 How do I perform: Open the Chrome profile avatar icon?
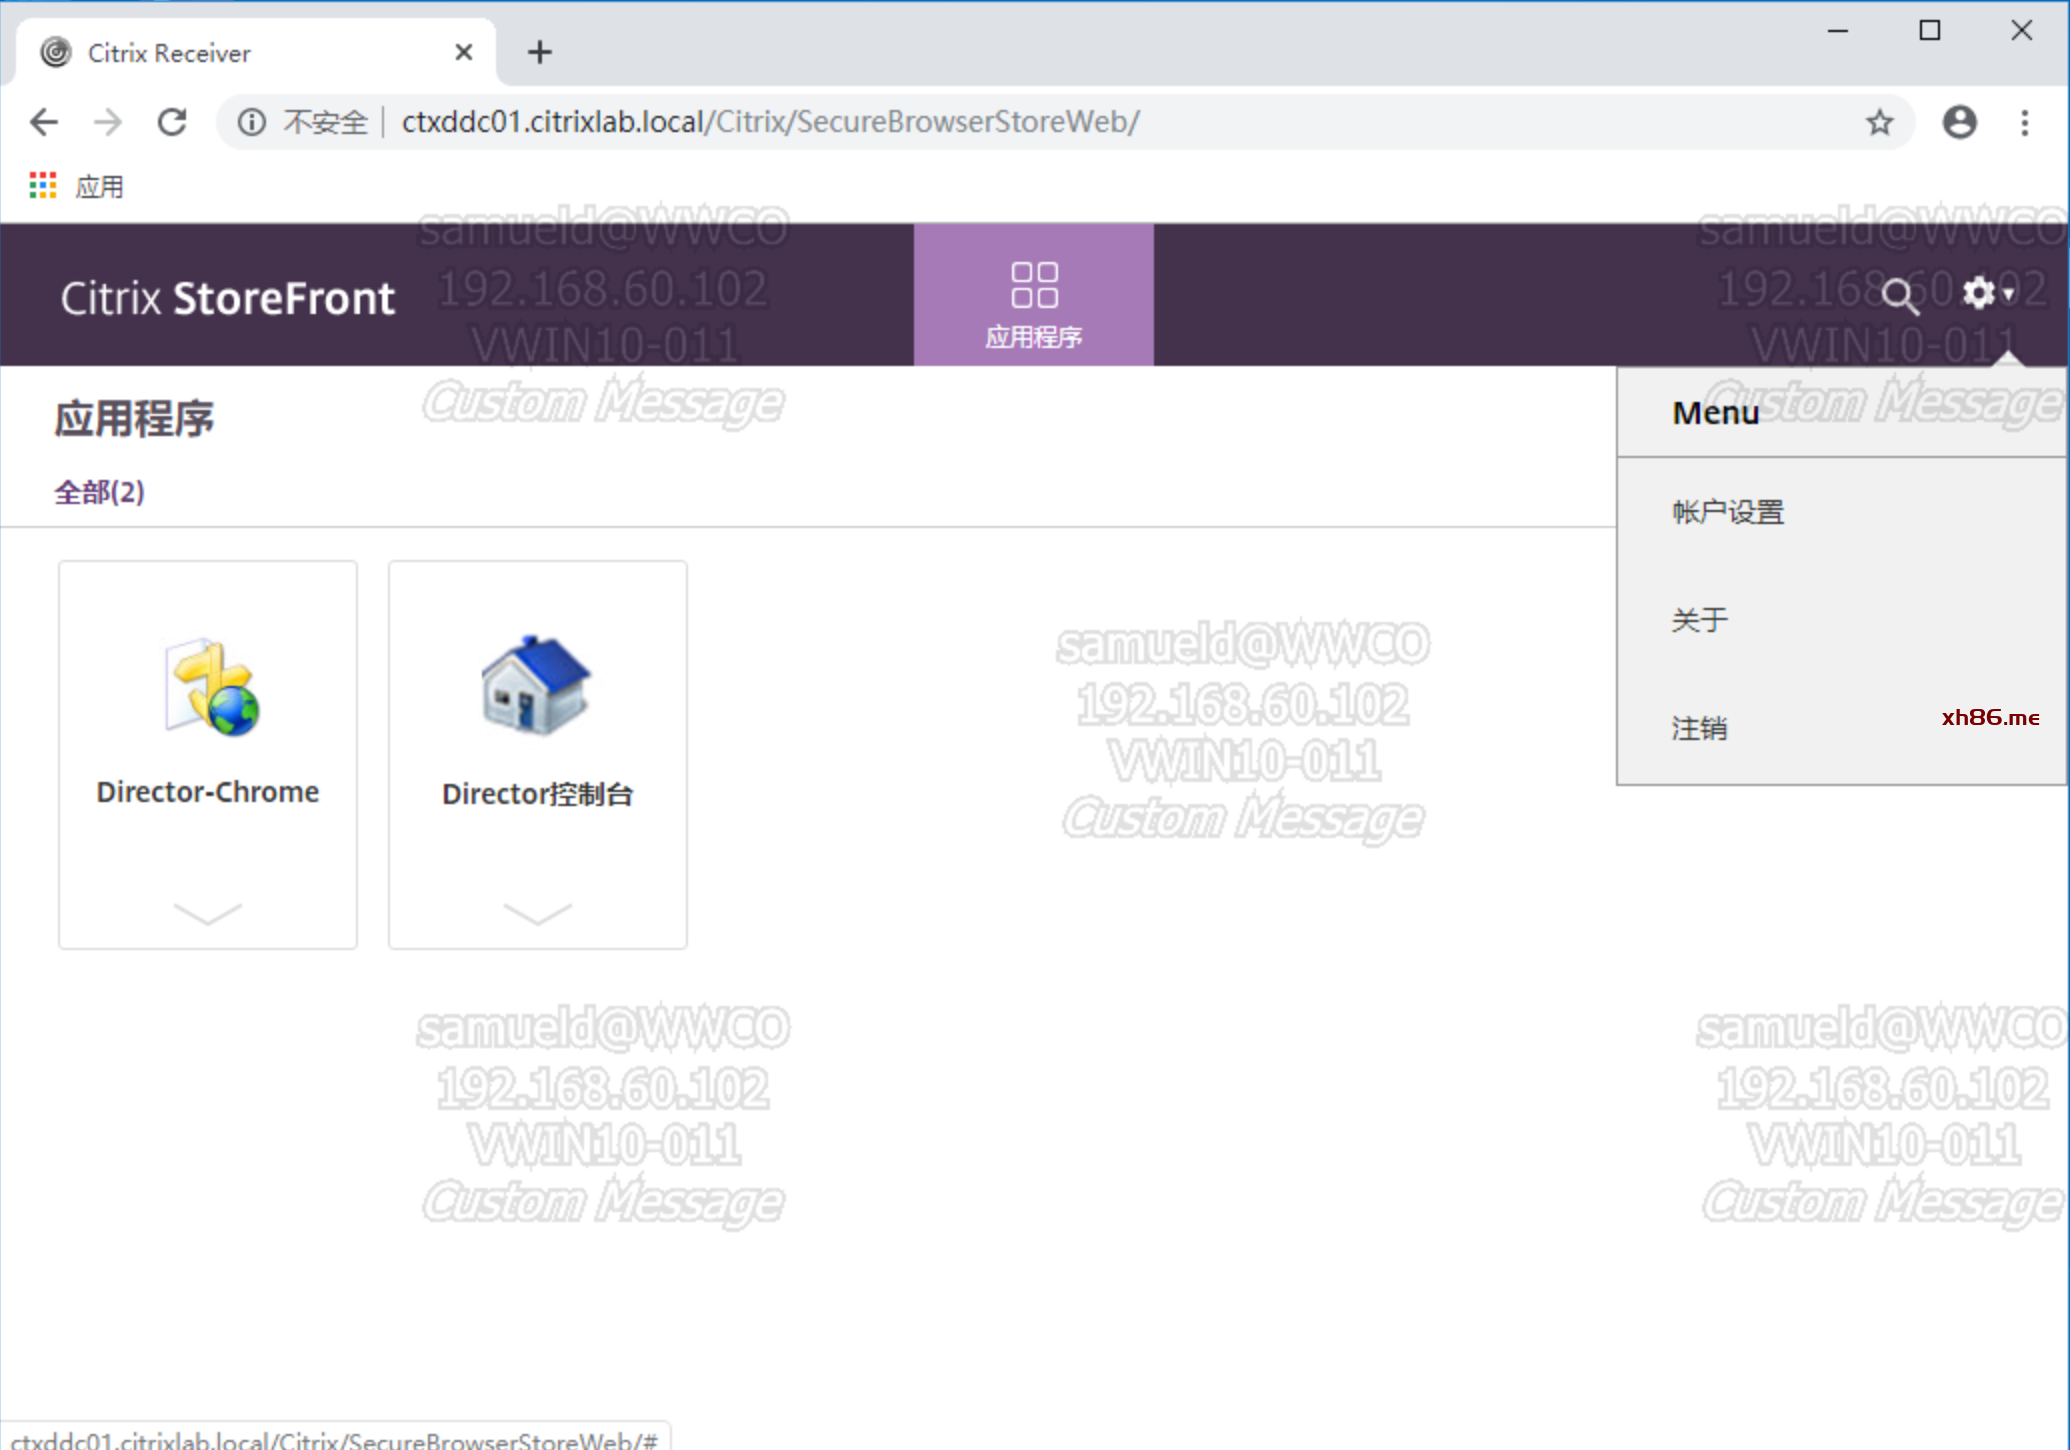click(x=1959, y=122)
